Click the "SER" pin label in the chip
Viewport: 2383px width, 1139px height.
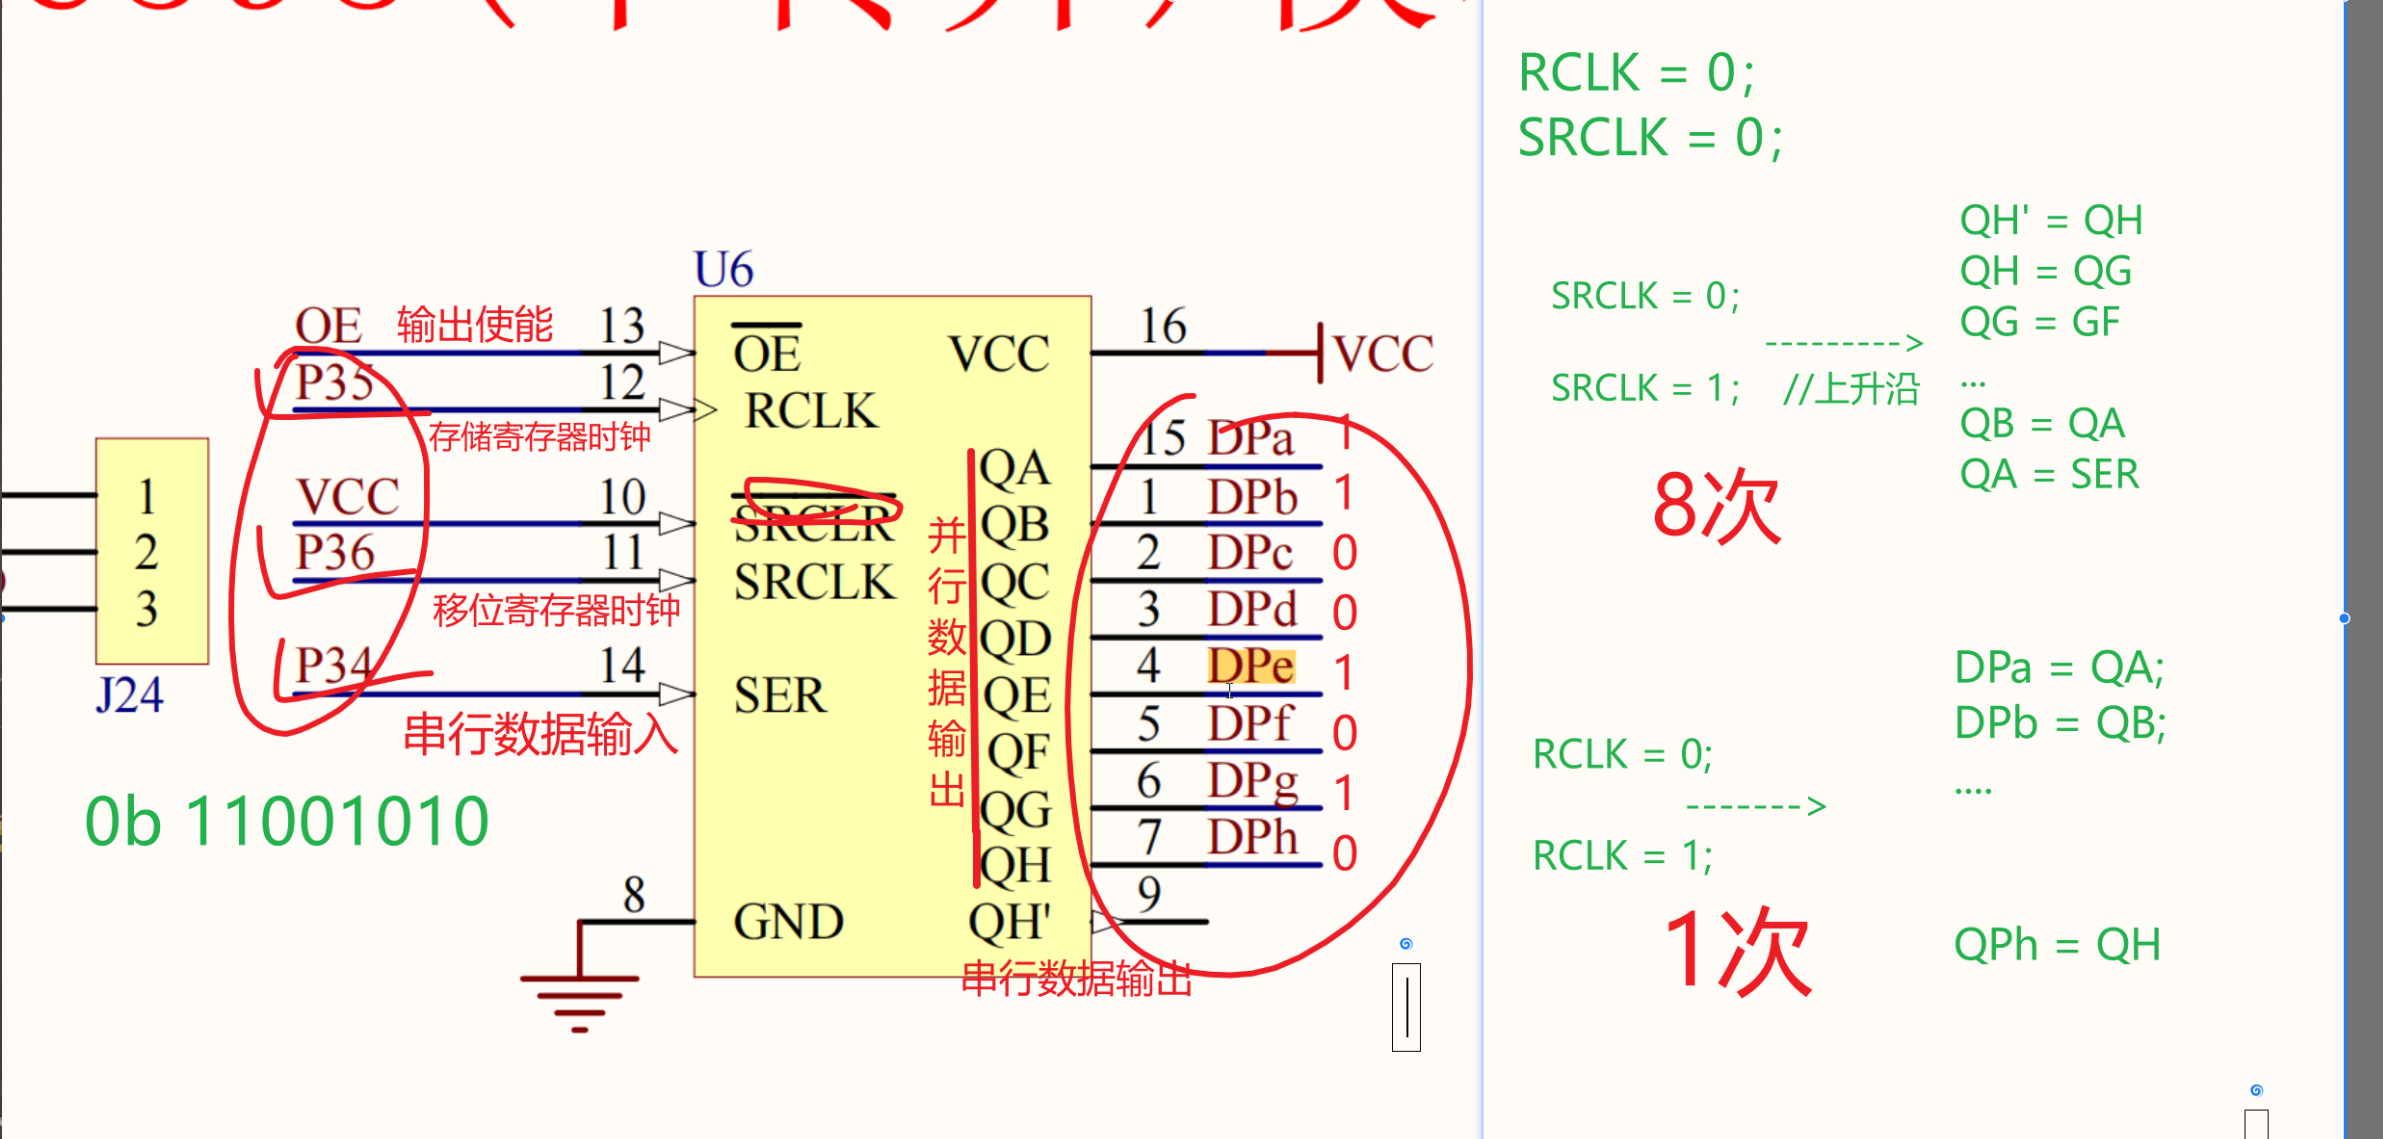pos(780,695)
